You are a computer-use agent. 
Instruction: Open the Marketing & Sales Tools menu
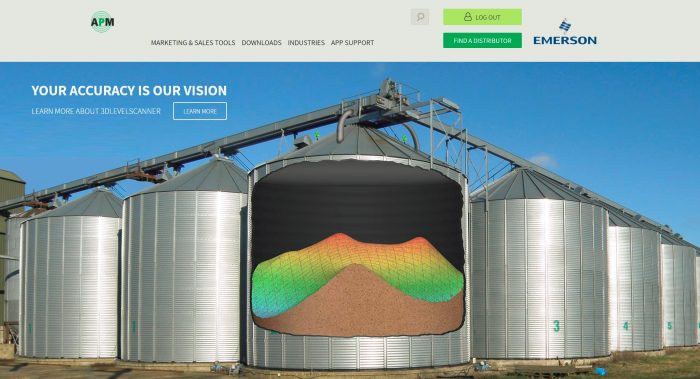click(193, 42)
